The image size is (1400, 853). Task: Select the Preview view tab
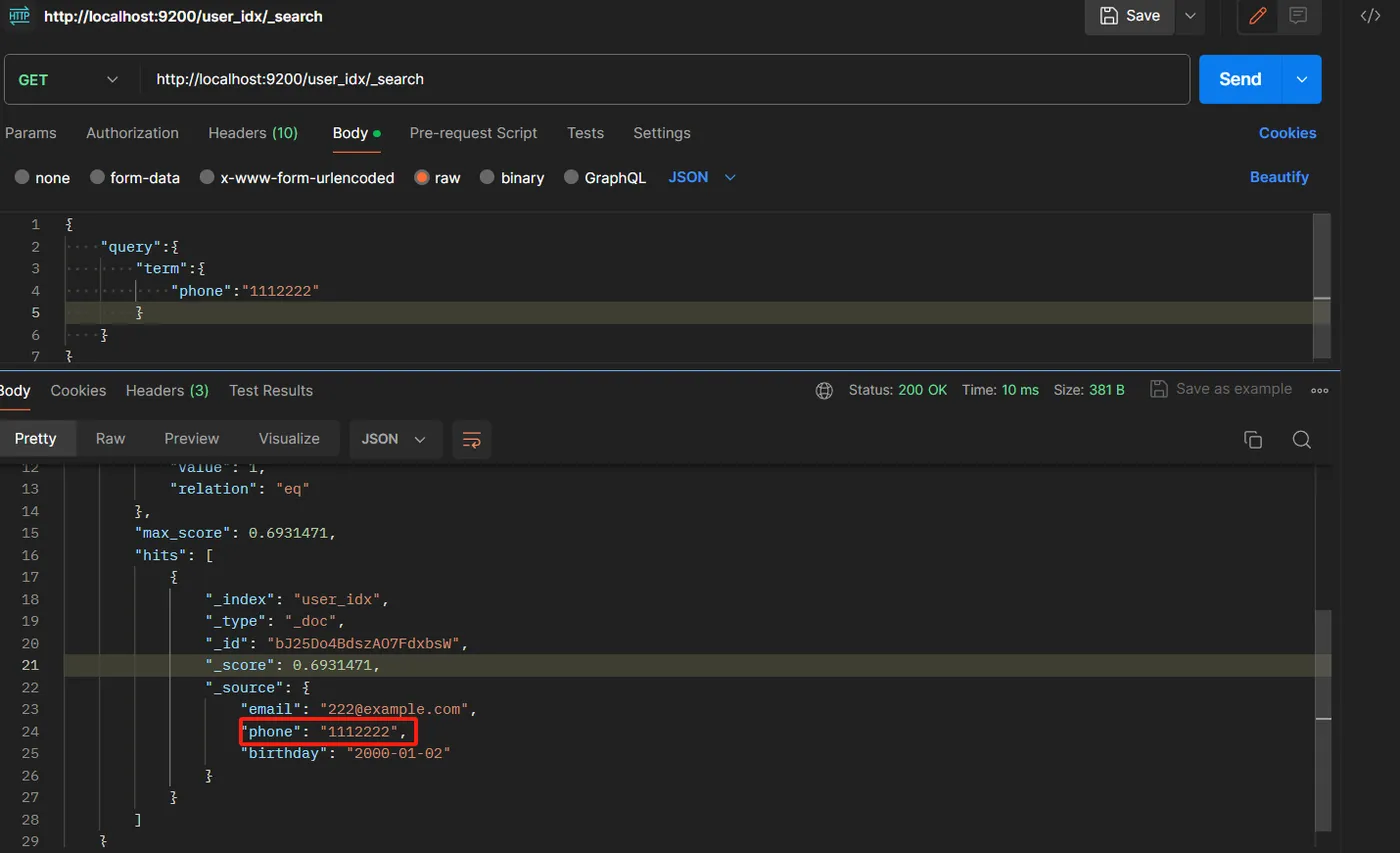(192, 439)
